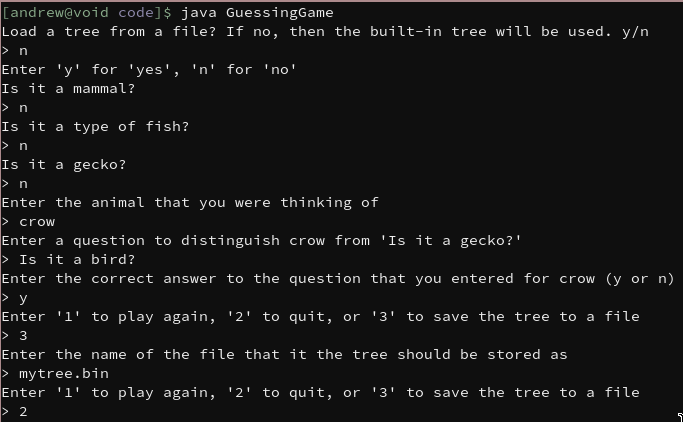
Task: Click the typed response 'Is it a bird?'
Action: coord(77,260)
